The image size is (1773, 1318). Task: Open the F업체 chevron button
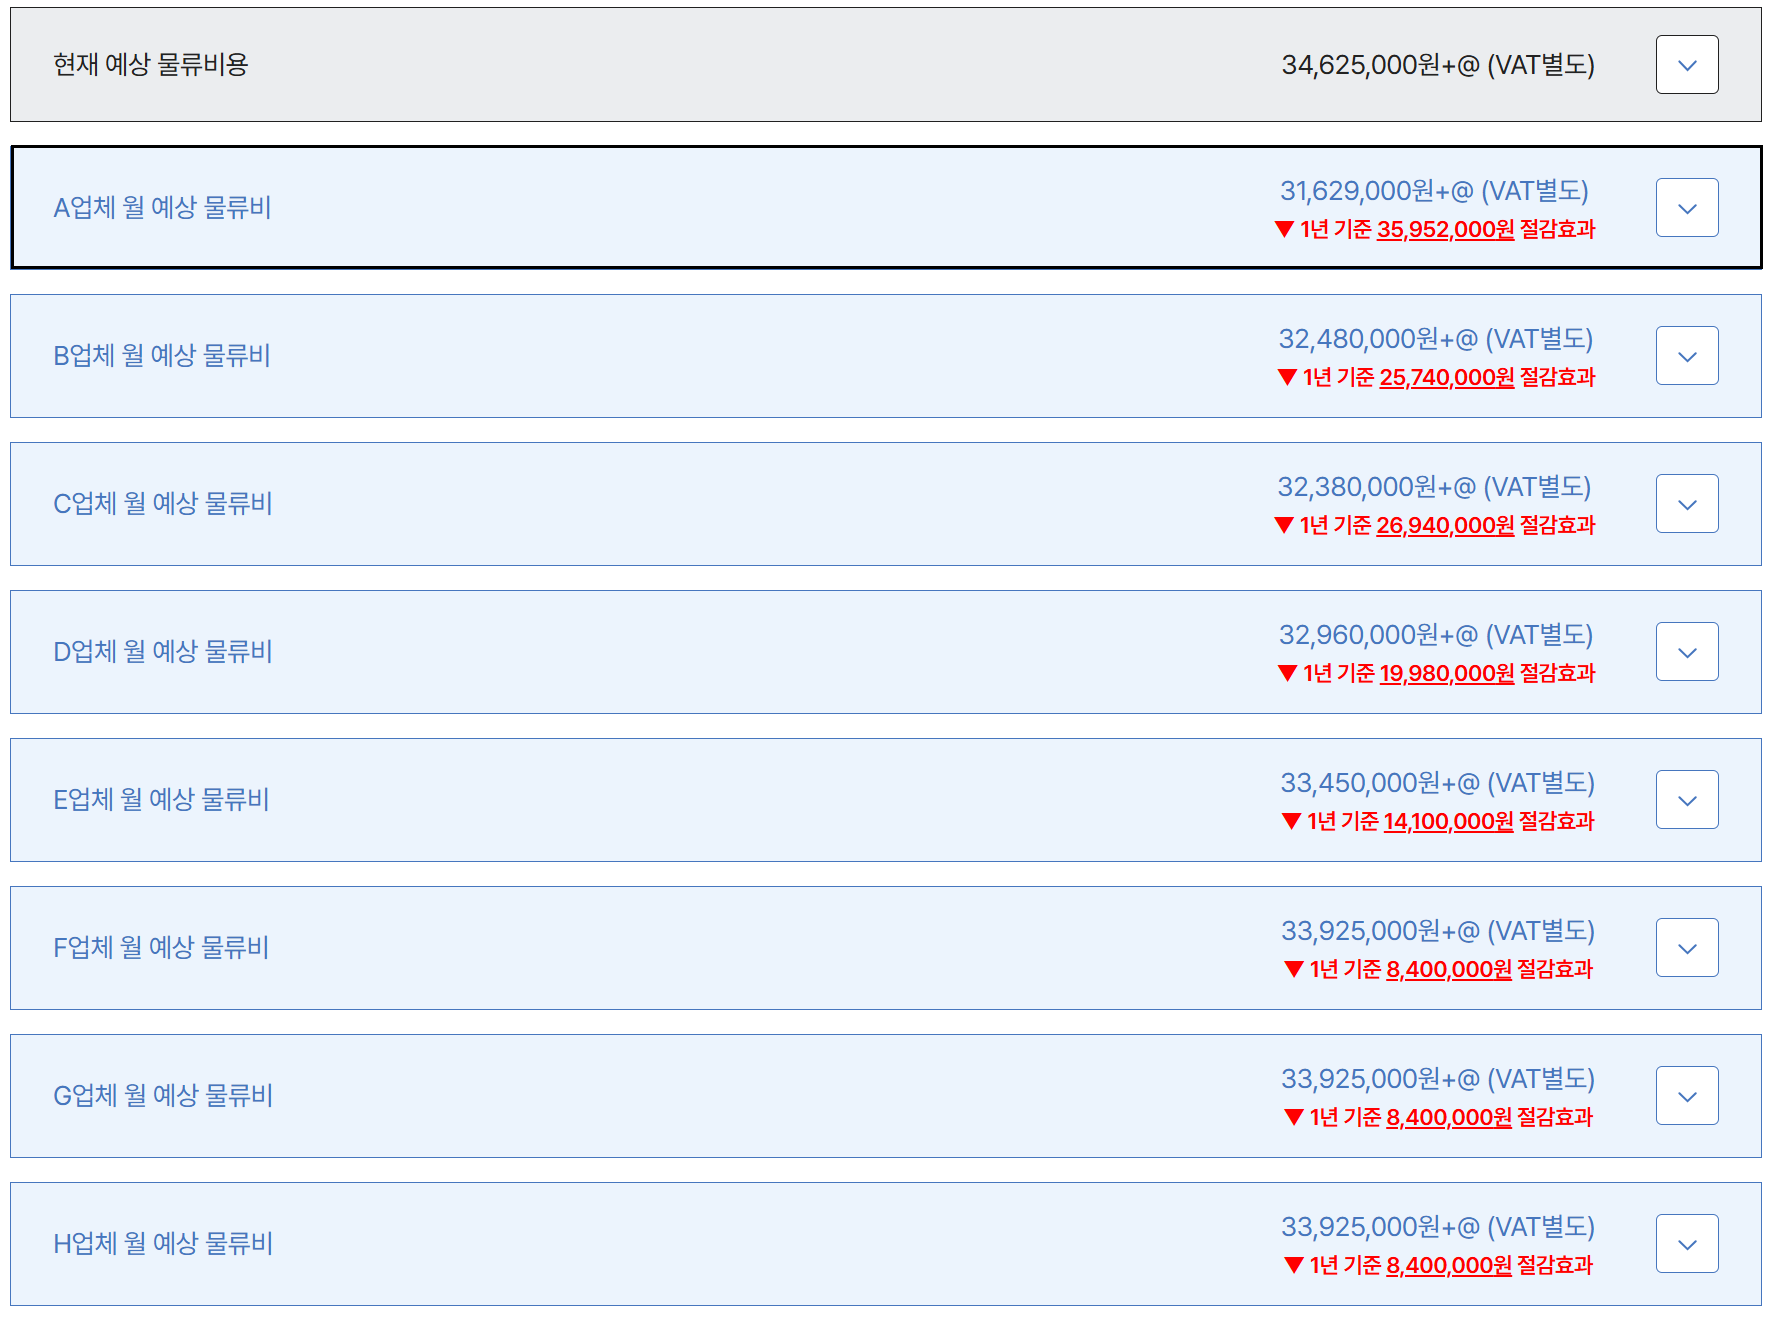[1686, 948]
